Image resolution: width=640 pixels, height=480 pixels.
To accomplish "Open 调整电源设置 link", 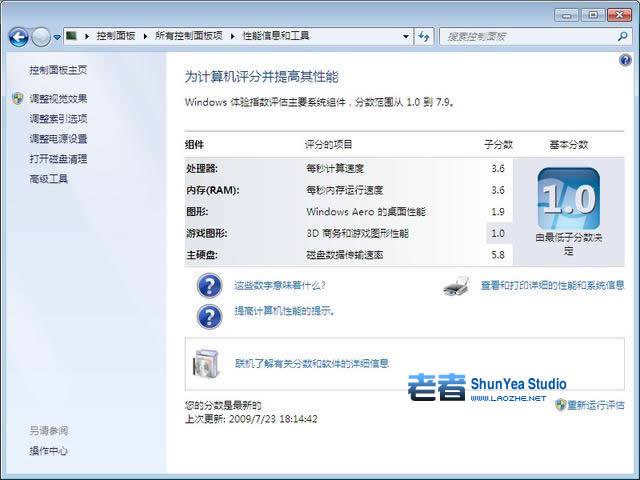I will coord(58,139).
